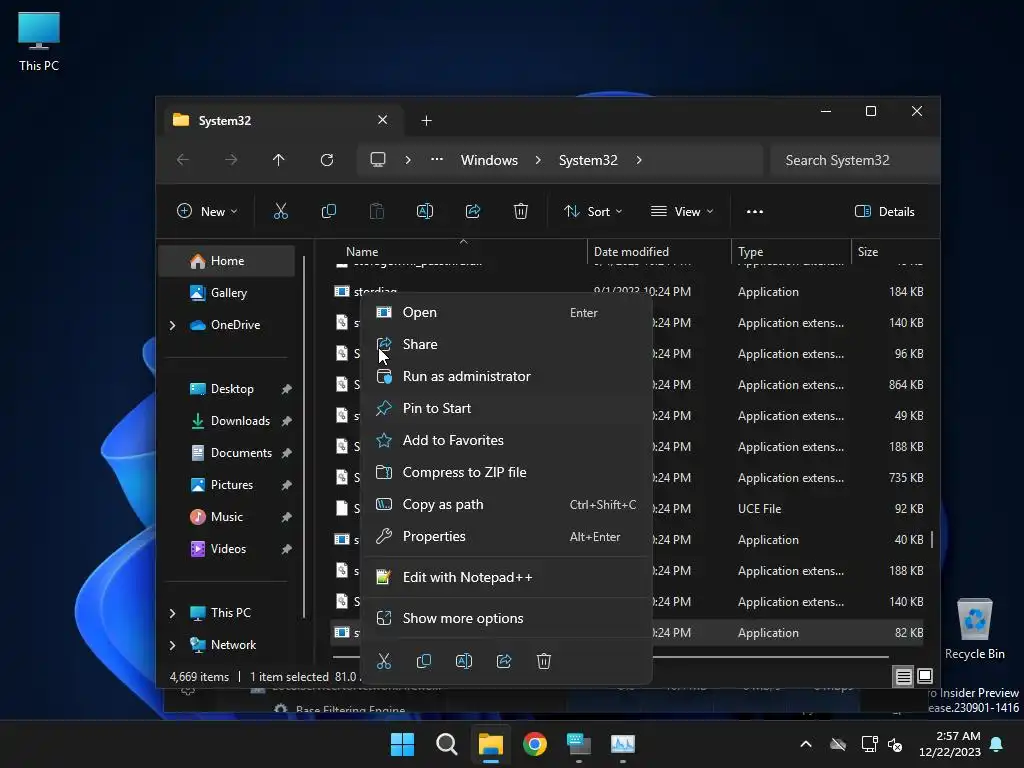The image size is (1024, 768).
Task: Click the Rename icon at the context menu bottom
Action: tap(464, 661)
